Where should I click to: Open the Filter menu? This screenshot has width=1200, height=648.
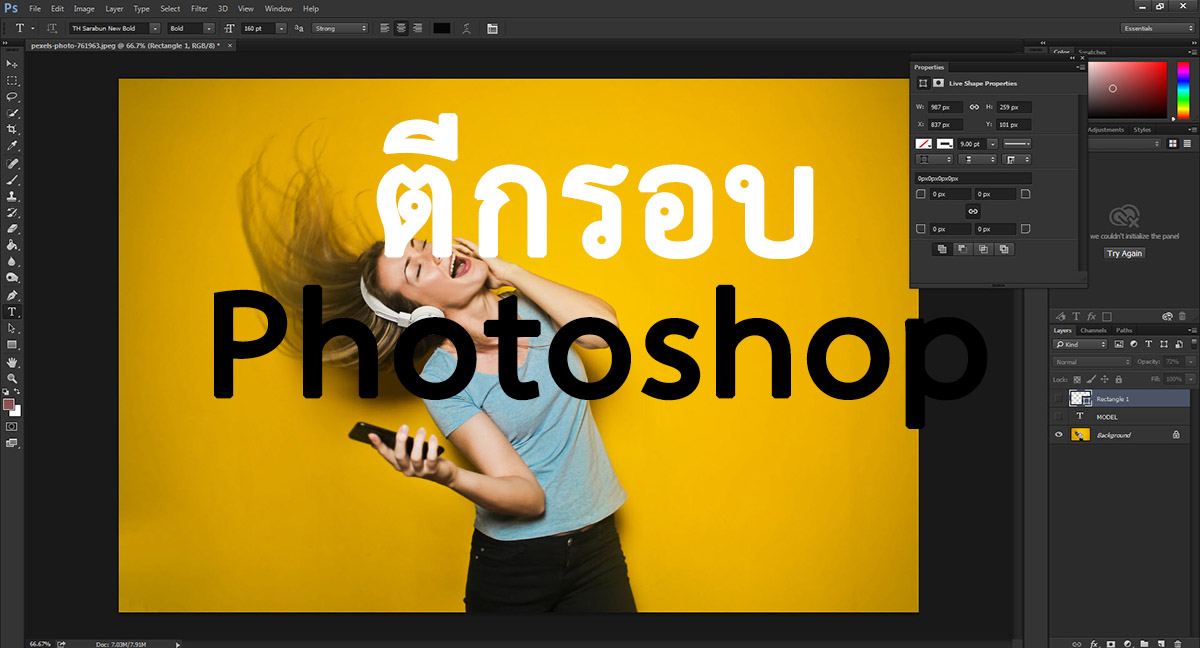199,8
